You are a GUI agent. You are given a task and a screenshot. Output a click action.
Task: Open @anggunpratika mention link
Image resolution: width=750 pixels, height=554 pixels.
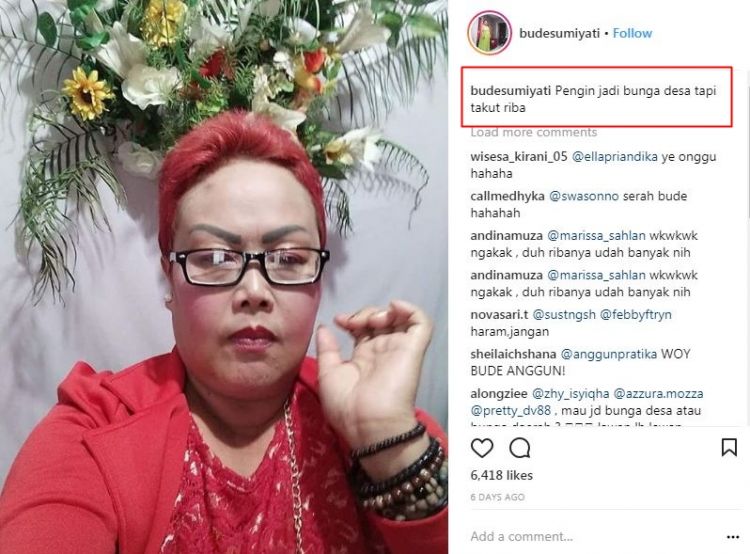coord(608,354)
